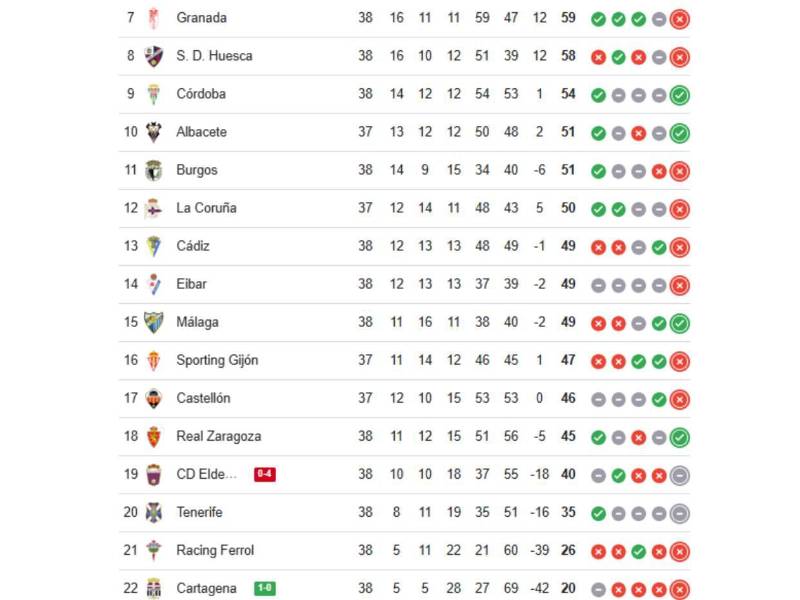Select the Sporting Gijón club crest

(x=155, y=360)
